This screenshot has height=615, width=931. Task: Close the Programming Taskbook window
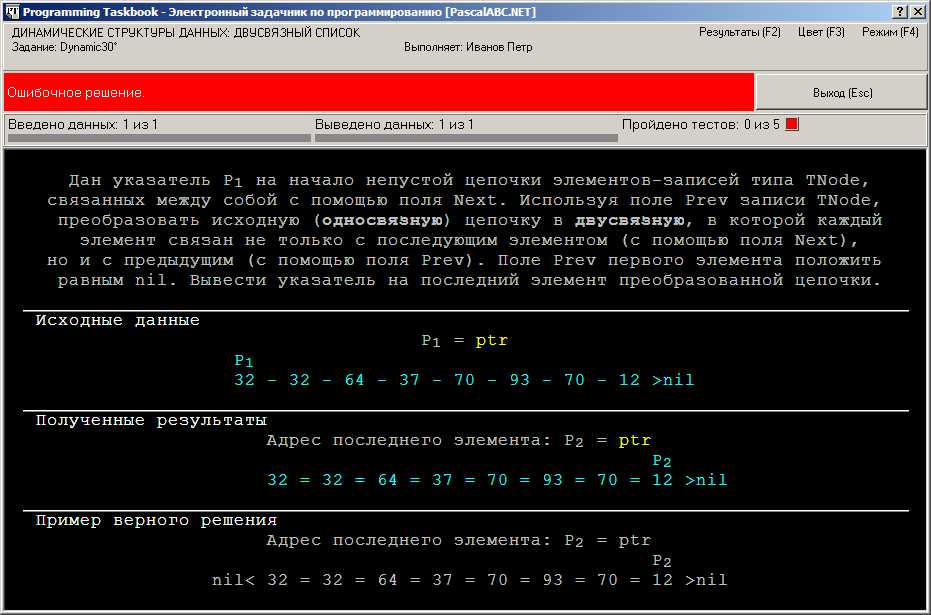917,12
